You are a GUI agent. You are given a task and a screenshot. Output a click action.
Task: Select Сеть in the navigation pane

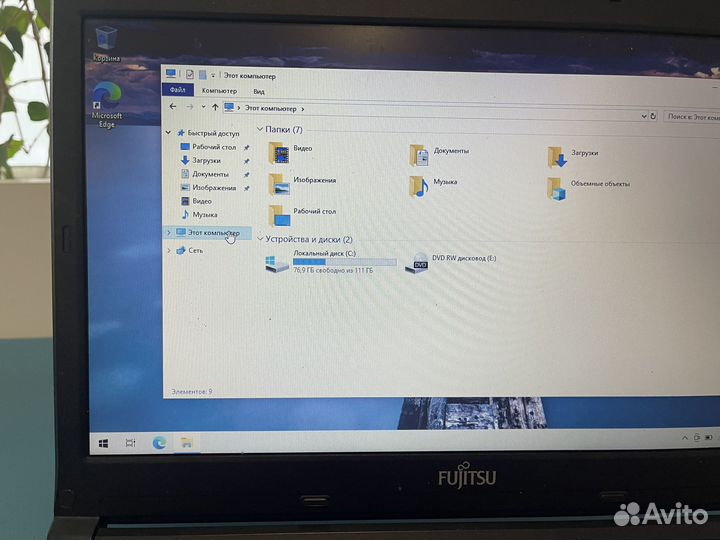(196, 250)
